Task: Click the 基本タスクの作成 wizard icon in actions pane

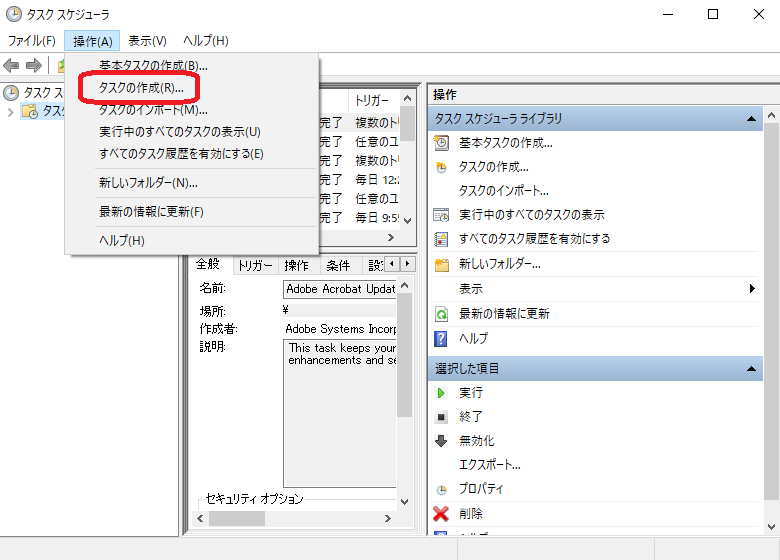Action: click(441, 143)
